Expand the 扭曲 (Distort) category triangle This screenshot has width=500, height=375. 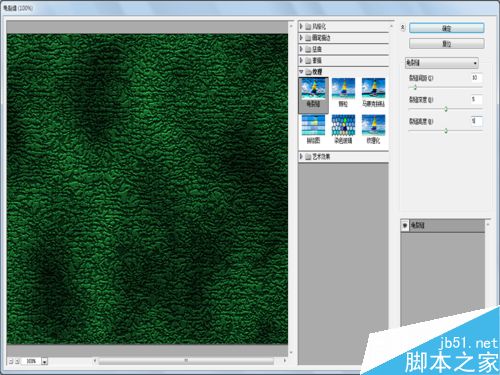pyautogui.click(x=301, y=49)
